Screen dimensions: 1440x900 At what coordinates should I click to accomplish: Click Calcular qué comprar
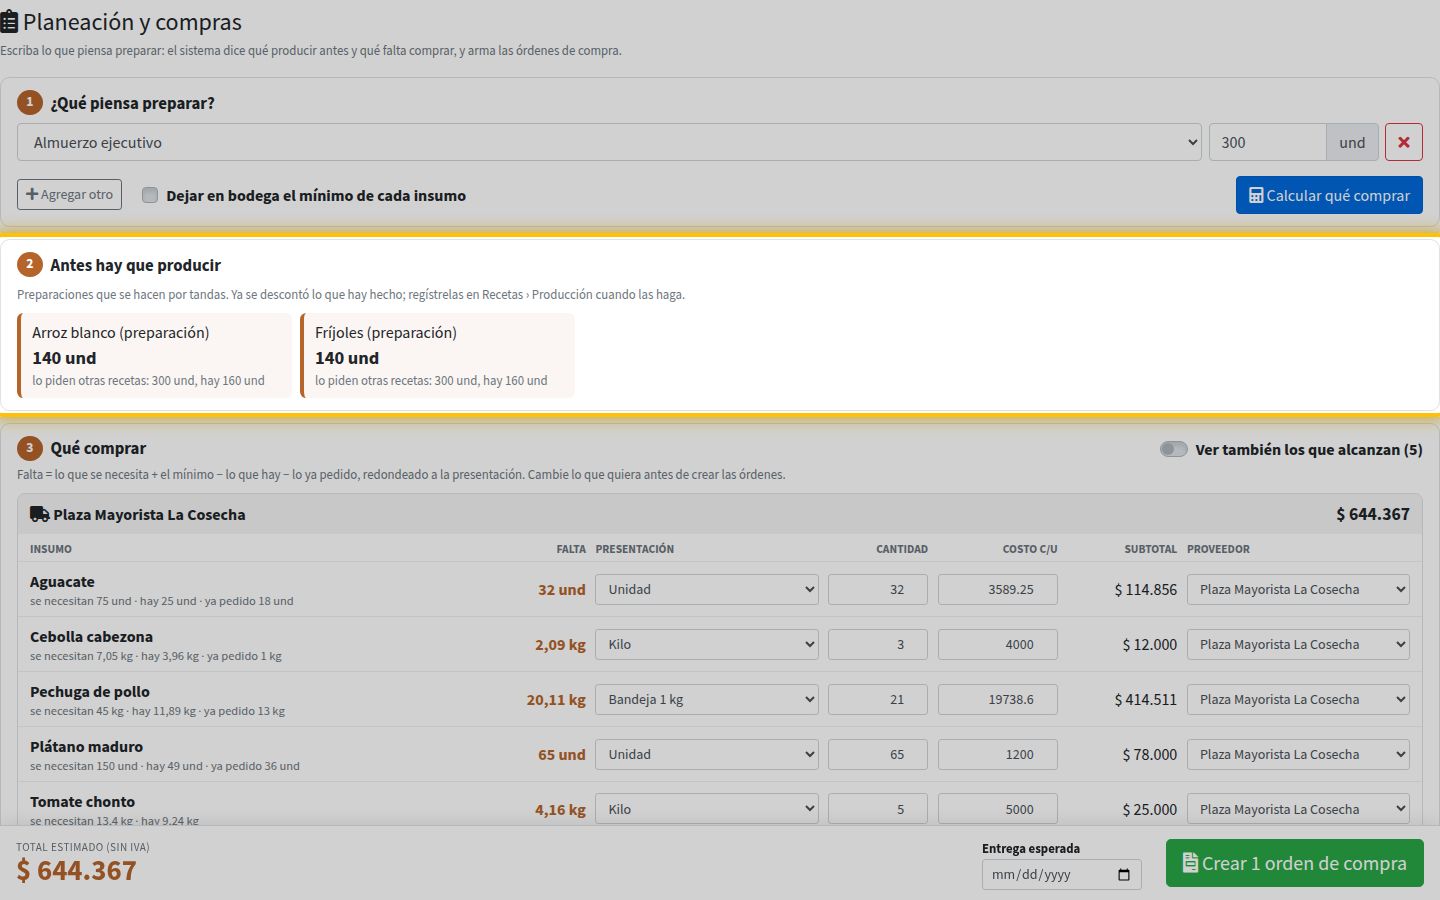point(1329,195)
